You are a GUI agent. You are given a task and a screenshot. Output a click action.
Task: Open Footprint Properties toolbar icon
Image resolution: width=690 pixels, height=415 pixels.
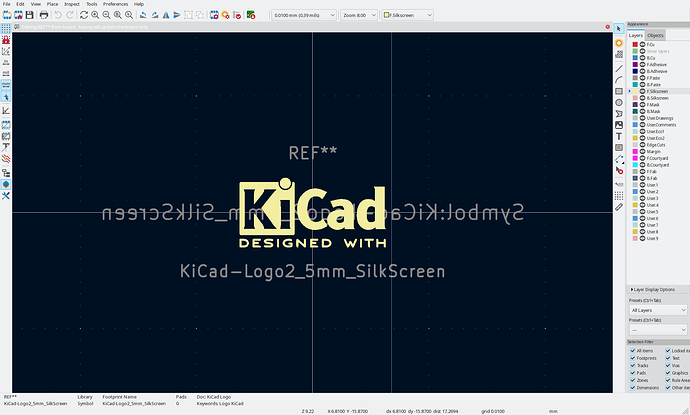click(214, 15)
